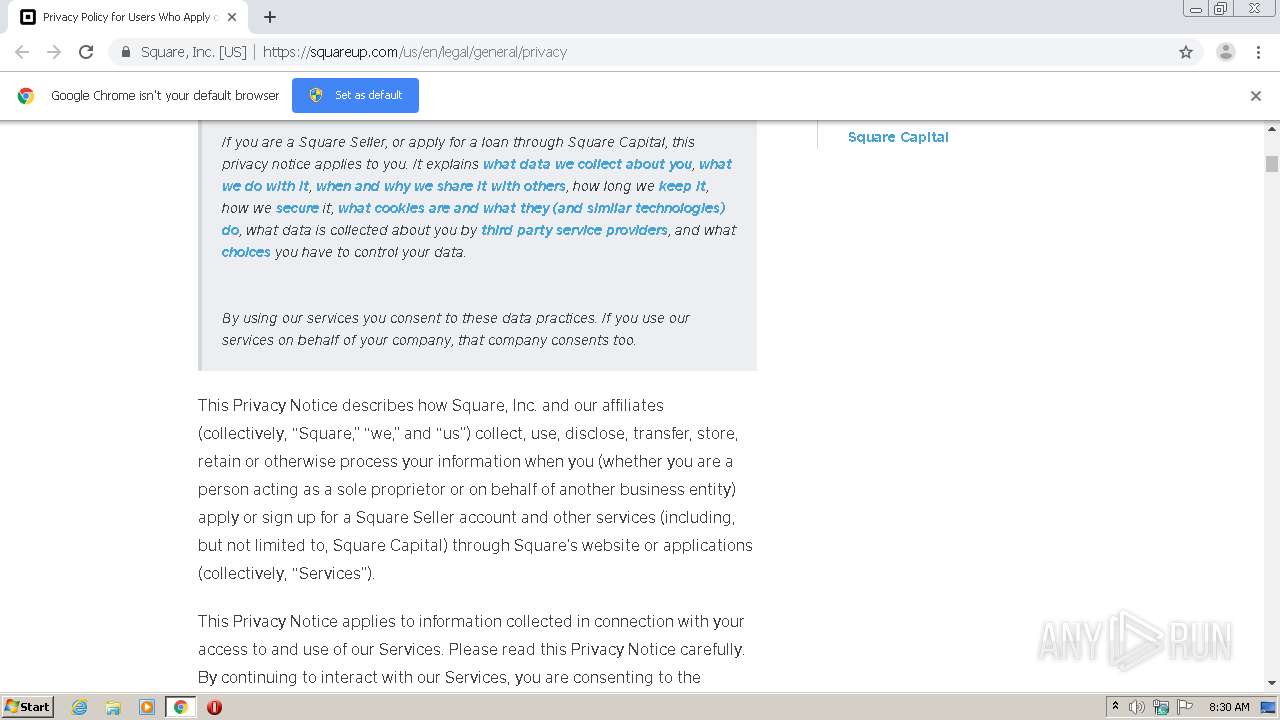This screenshot has height=720, width=1280.
Task: Open the 'what data we collect about you' link
Action: pos(587,164)
